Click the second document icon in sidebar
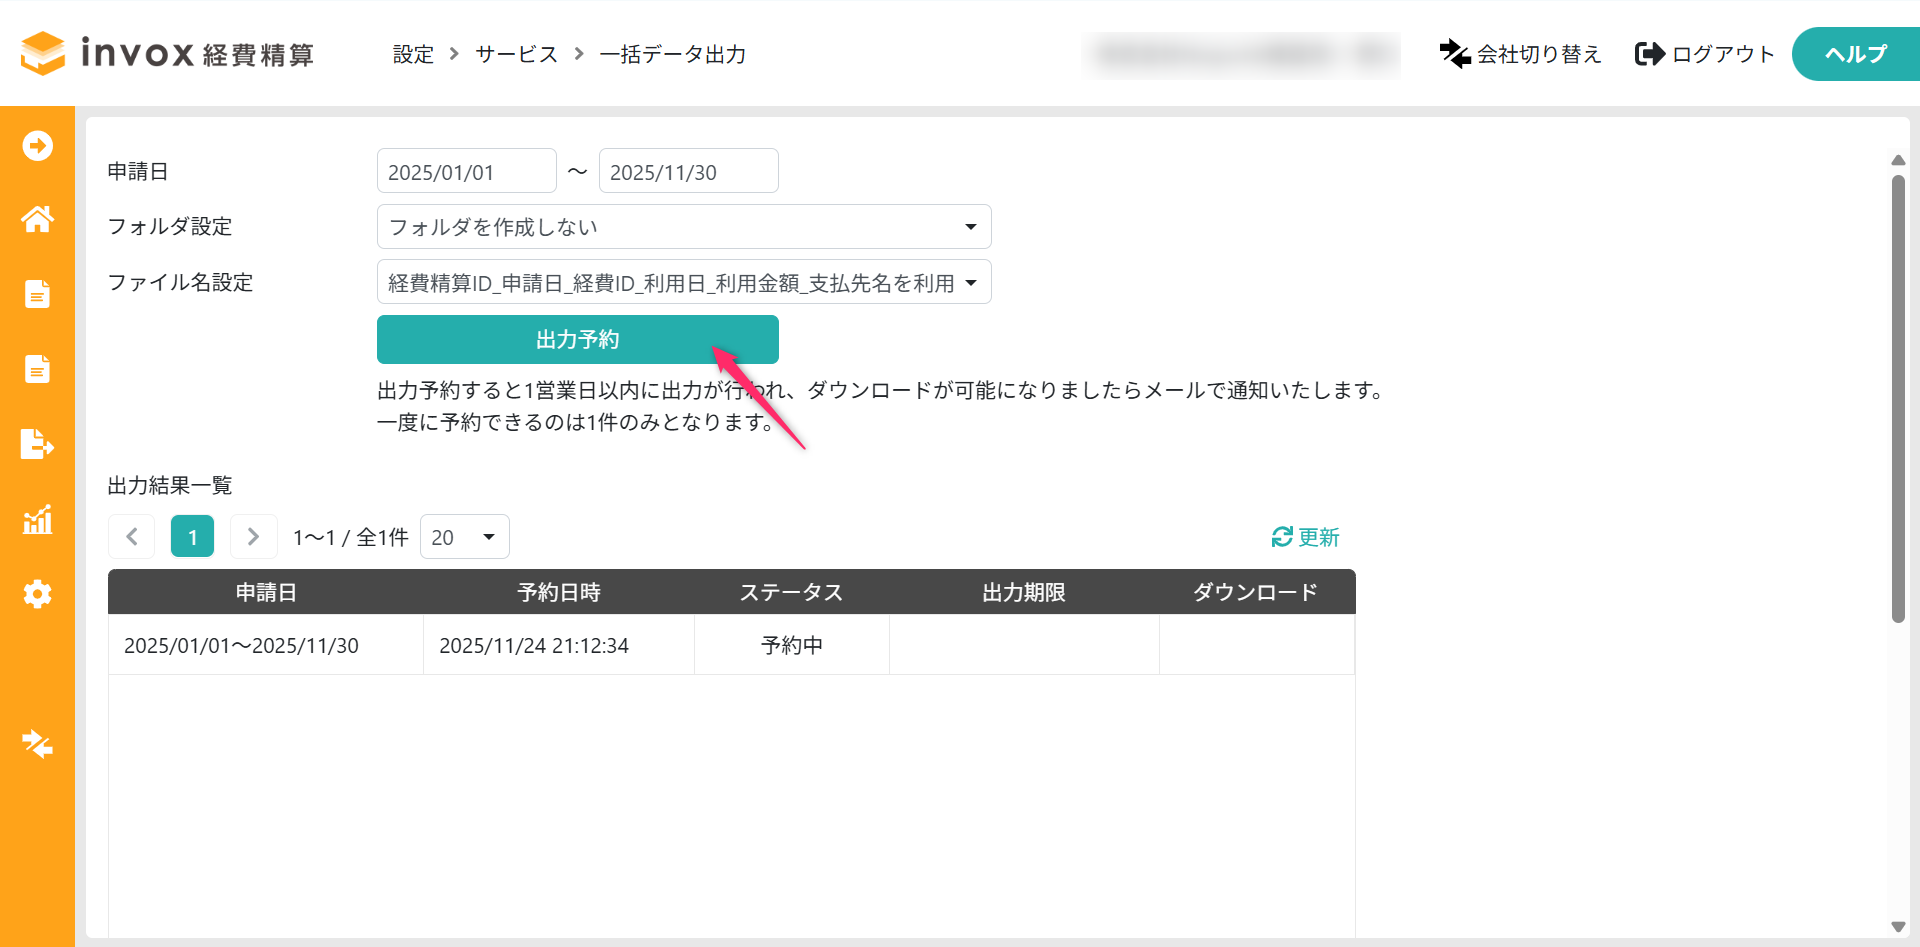Viewport: 1920px width, 947px height. pyautogui.click(x=38, y=369)
